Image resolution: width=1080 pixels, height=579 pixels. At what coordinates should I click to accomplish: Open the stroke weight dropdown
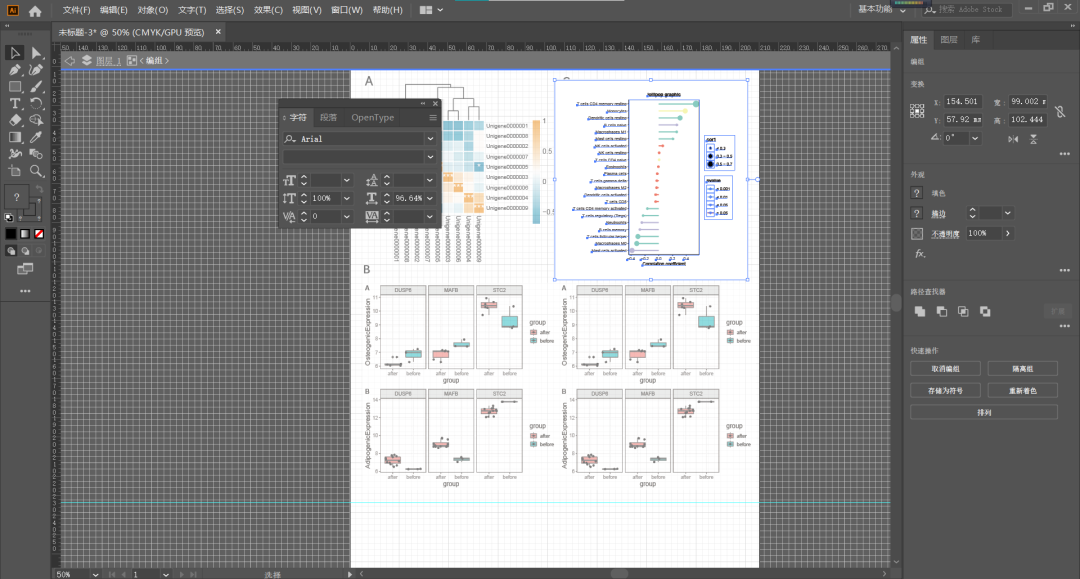coord(1008,213)
